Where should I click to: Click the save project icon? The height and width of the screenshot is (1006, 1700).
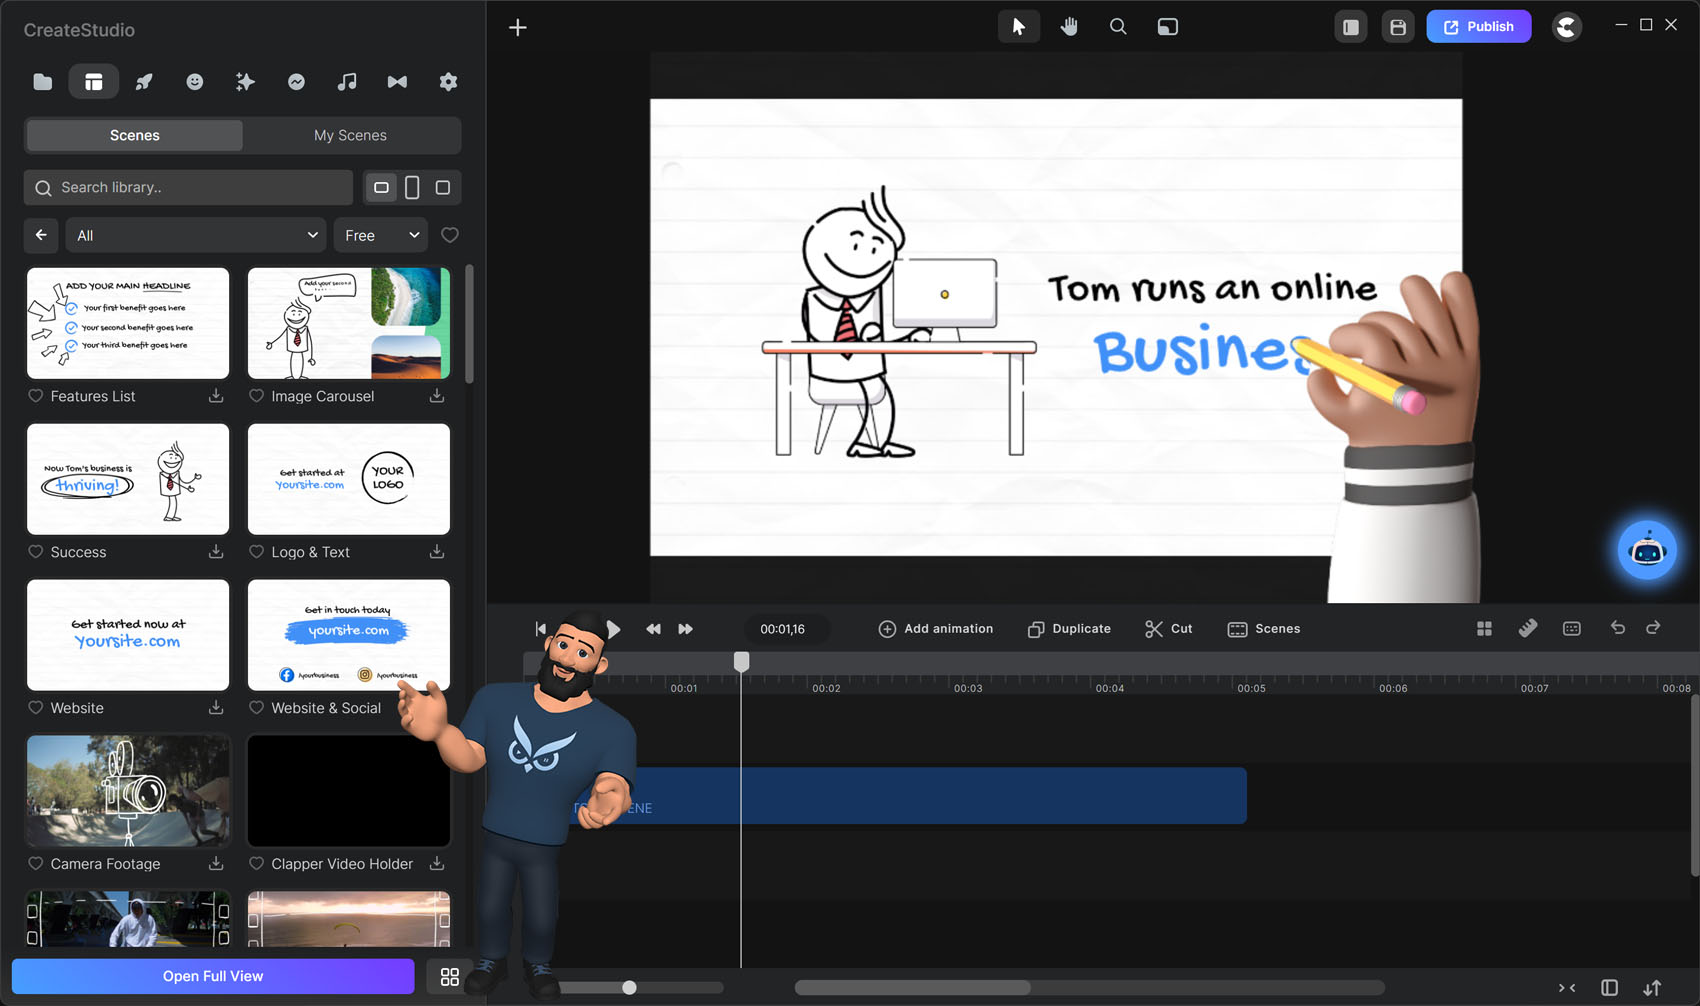pyautogui.click(x=1398, y=27)
